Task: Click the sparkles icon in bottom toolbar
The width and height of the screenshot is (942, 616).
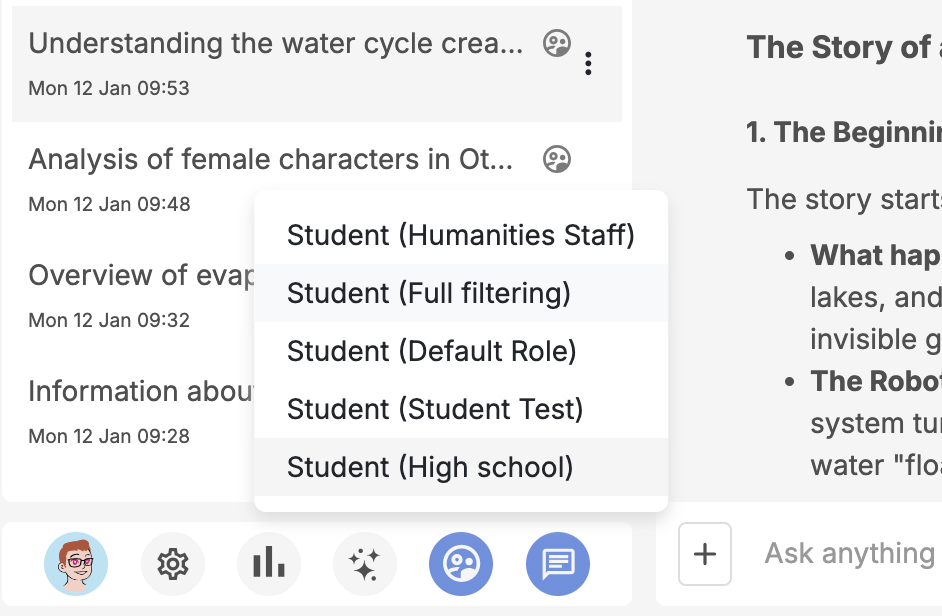Action: click(364, 564)
